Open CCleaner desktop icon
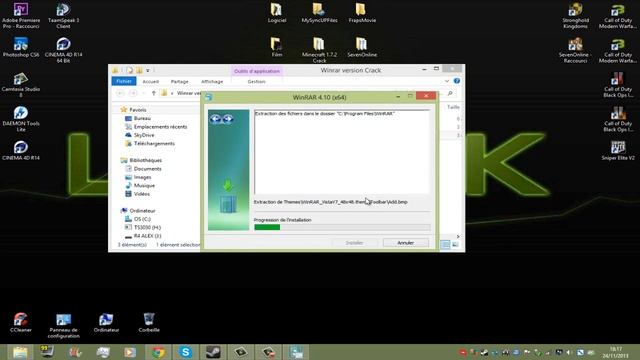640x360 pixels. click(x=21, y=322)
